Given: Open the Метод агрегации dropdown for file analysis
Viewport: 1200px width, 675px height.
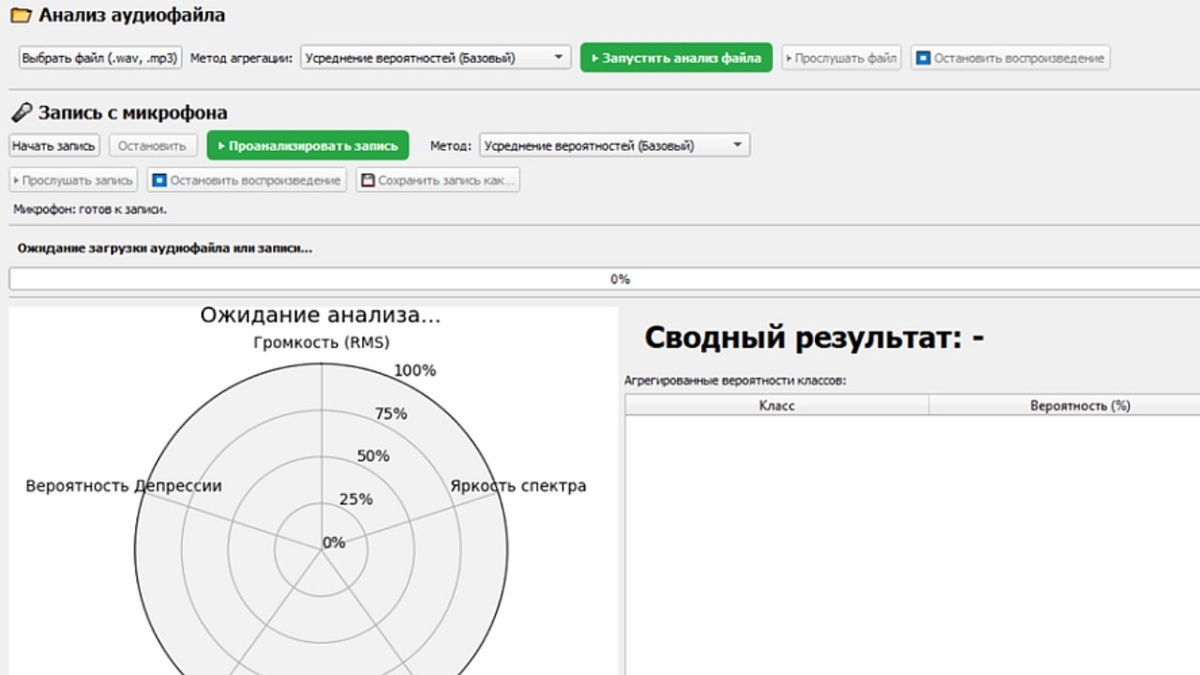Looking at the screenshot, I should [436, 58].
